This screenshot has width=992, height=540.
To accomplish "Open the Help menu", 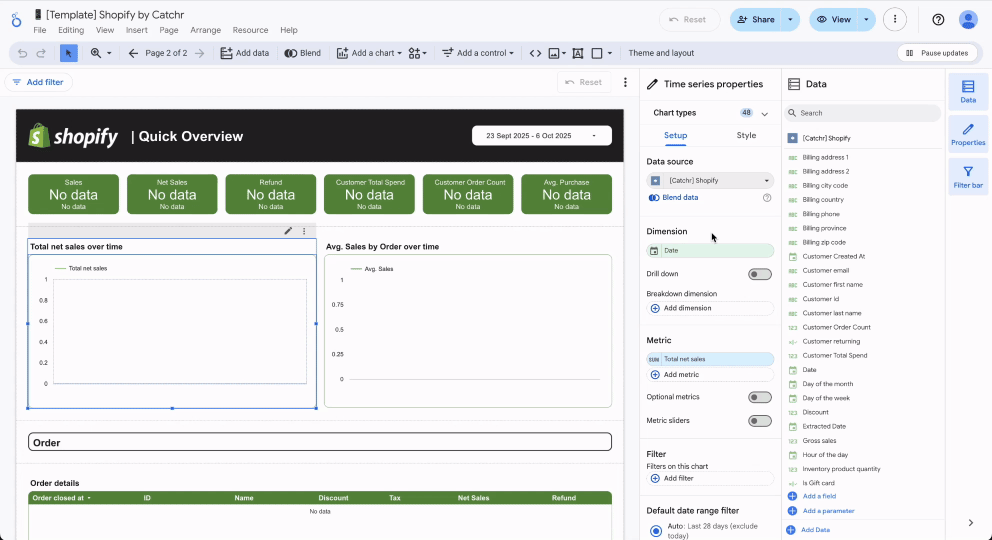I will (x=288, y=30).
